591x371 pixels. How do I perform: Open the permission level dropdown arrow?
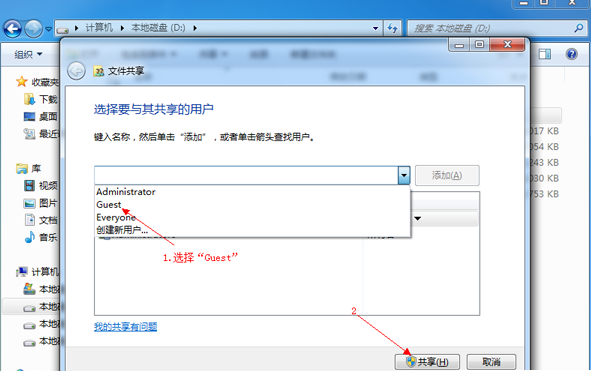(418, 218)
